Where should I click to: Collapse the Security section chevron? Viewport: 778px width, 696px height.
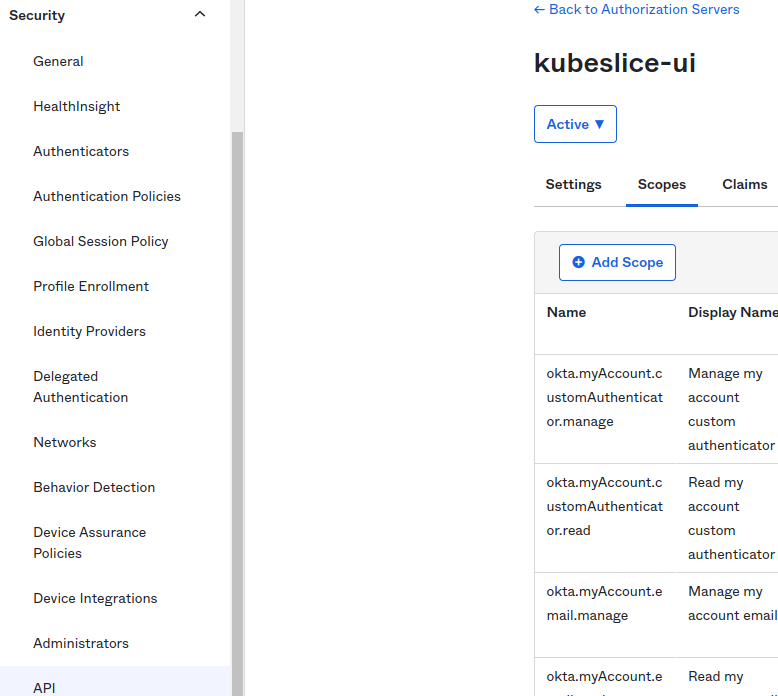coord(200,14)
